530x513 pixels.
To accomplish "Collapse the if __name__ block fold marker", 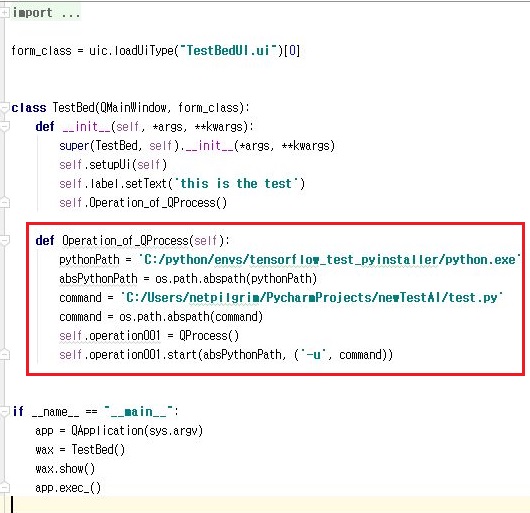I will coord(4,412).
